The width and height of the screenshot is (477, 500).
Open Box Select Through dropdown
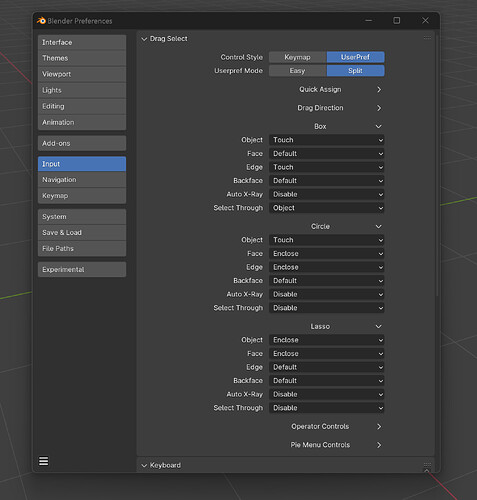pyautogui.click(x=326, y=208)
